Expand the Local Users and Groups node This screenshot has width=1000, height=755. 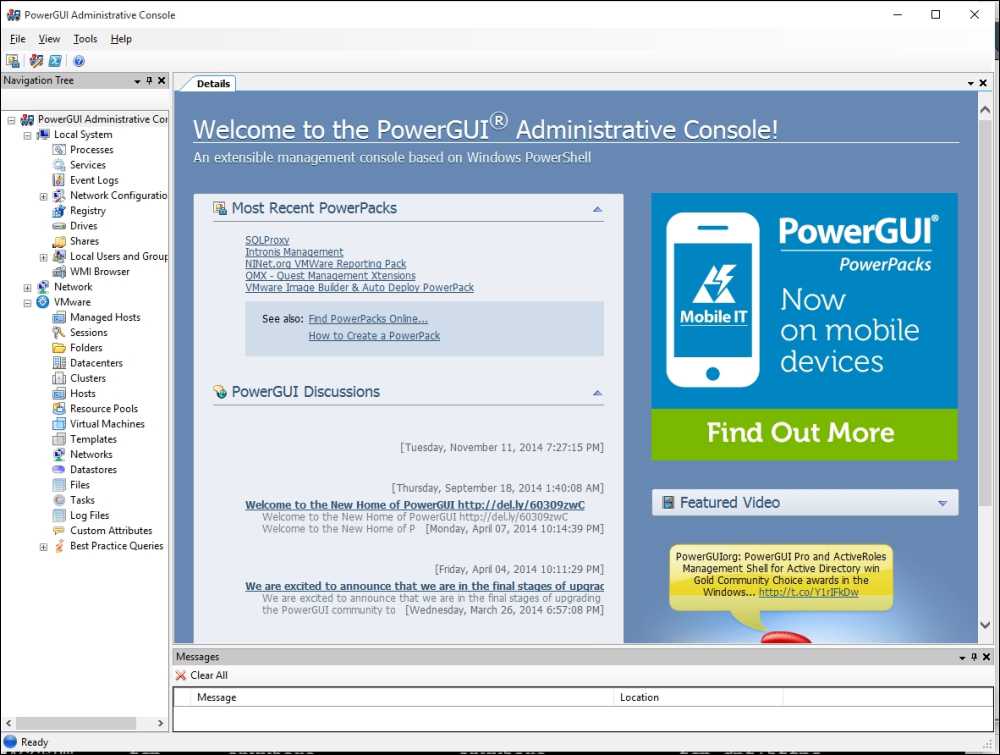tap(43, 257)
